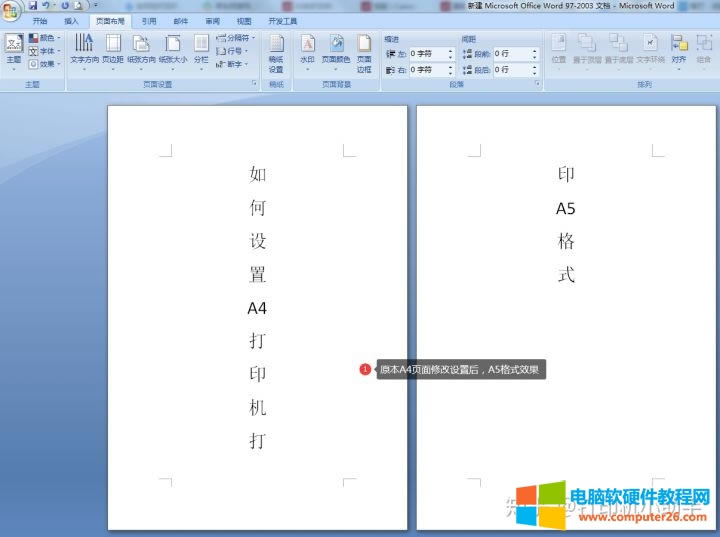This screenshot has width=720, height=537.
Task: Click the Save icon in quick access toolbar
Action: click(33, 5)
